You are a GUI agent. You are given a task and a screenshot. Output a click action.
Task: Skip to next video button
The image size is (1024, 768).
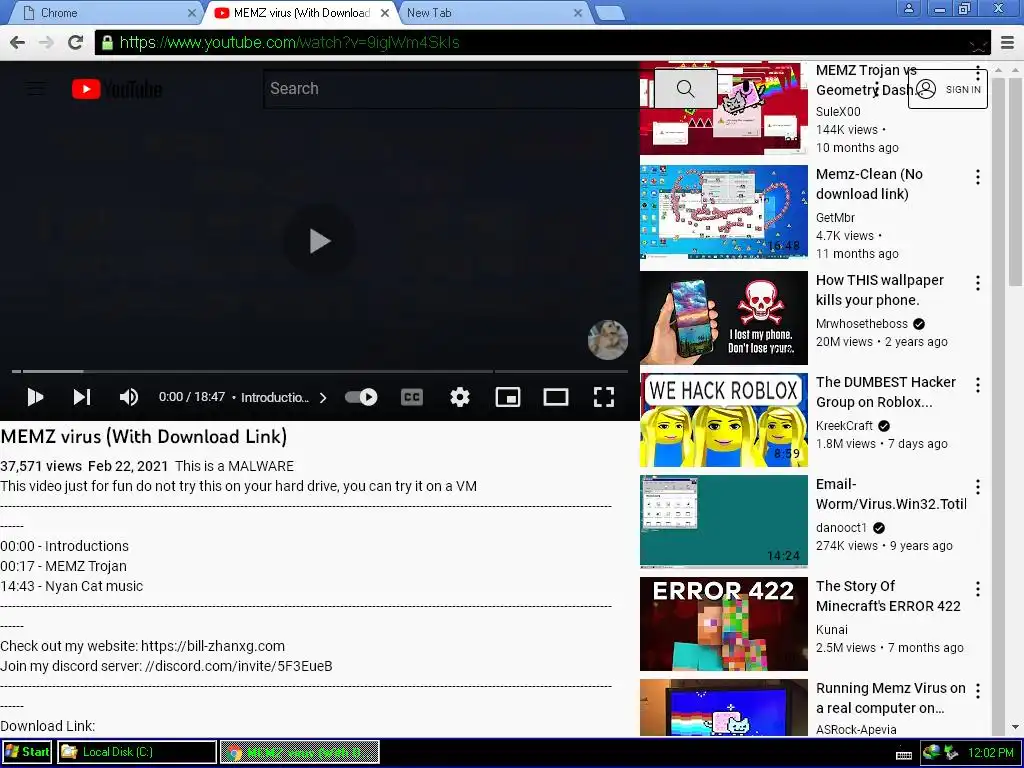82,397
